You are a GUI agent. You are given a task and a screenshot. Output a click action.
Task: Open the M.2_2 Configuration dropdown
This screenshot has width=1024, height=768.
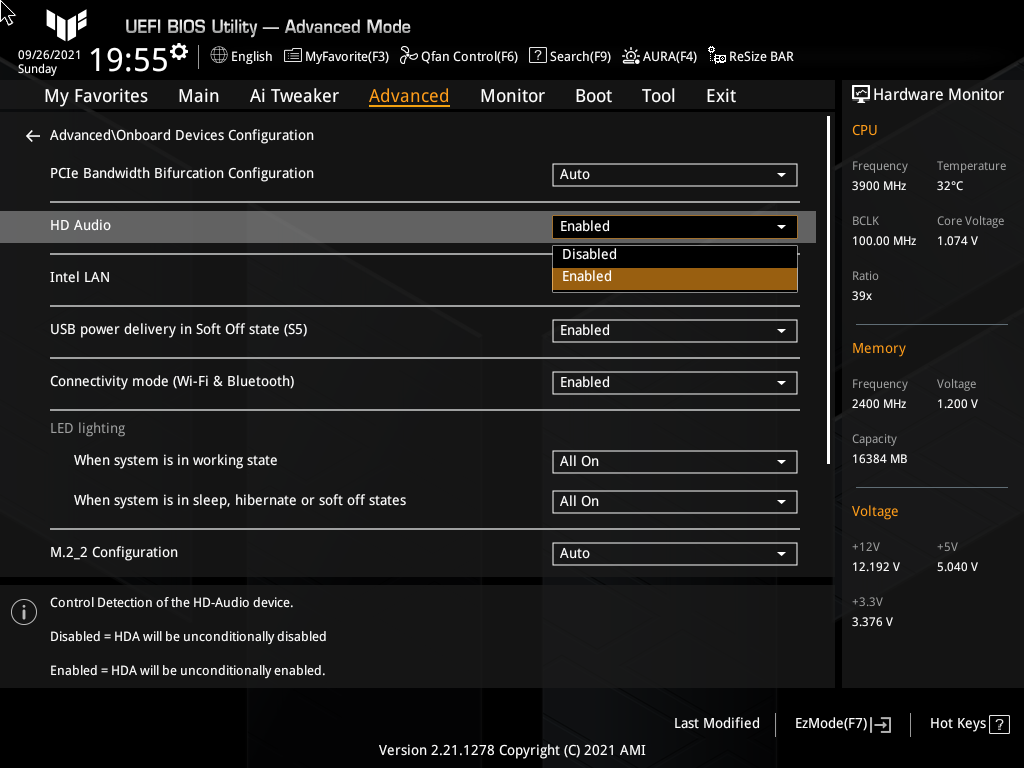pyautogui.click(x=674, y=553)
